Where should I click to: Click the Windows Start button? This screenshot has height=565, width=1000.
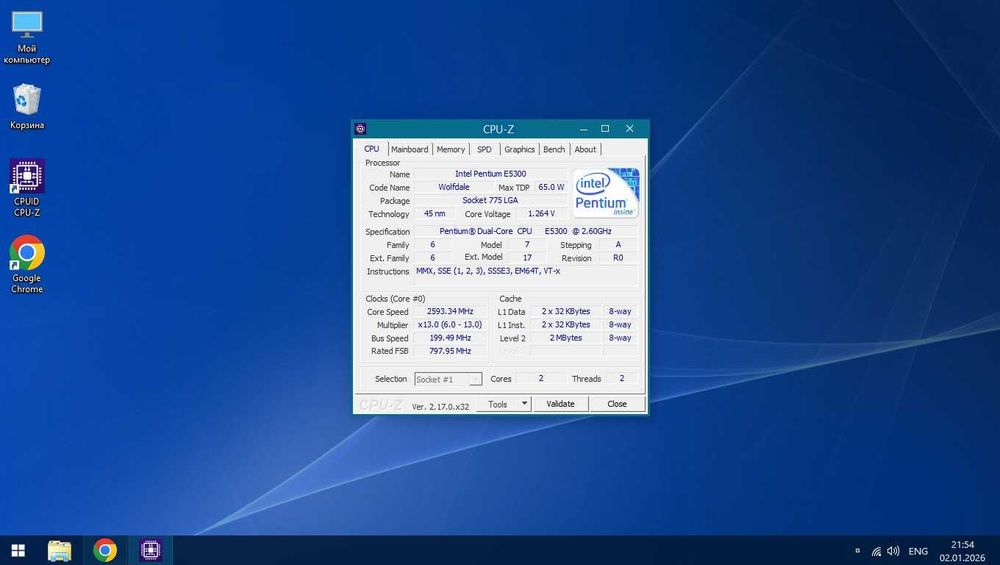[x=18, y=550]
